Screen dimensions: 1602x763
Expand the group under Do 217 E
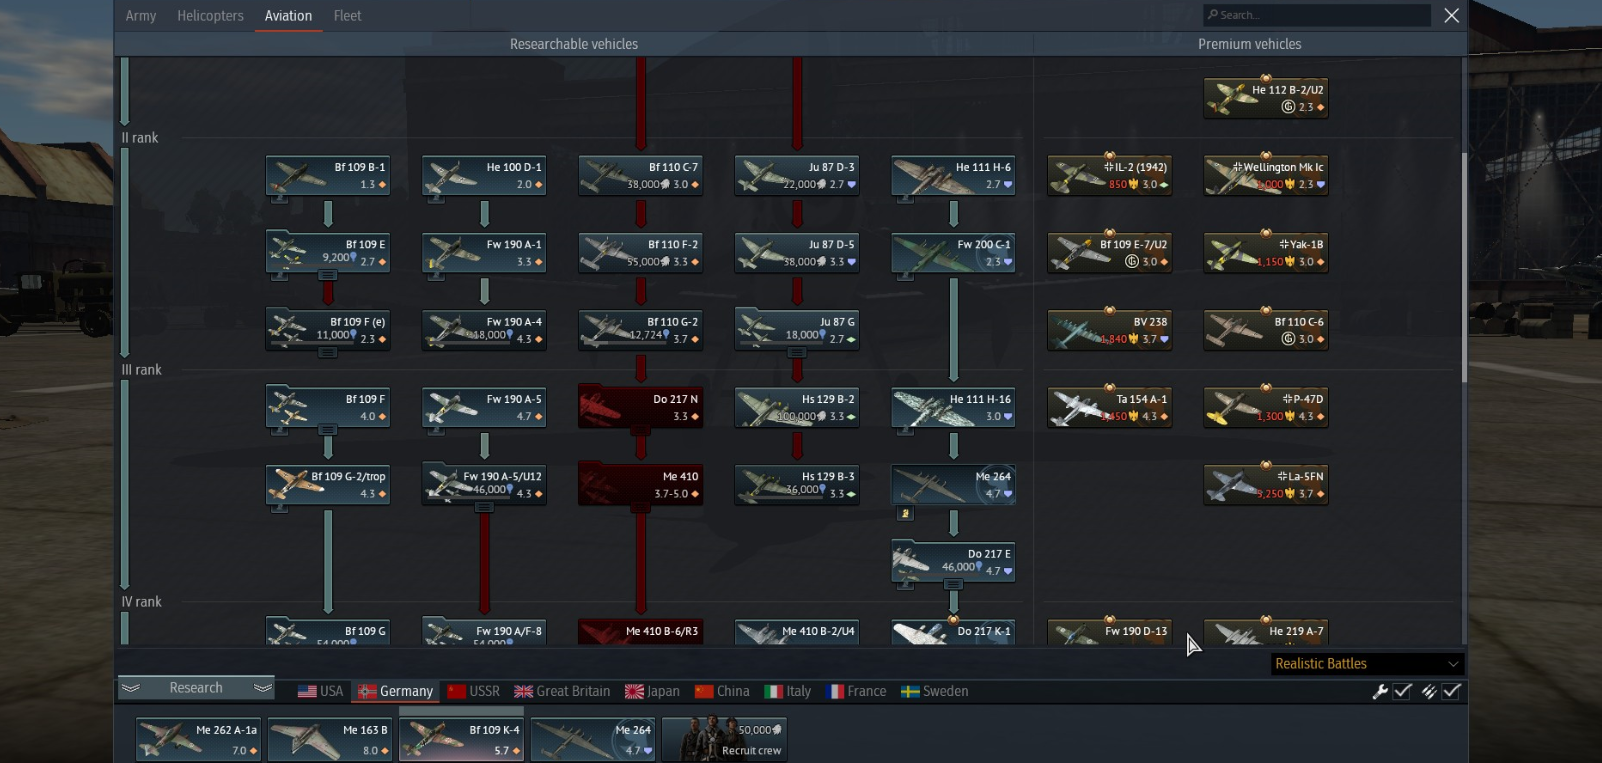[x=953, y=584]
